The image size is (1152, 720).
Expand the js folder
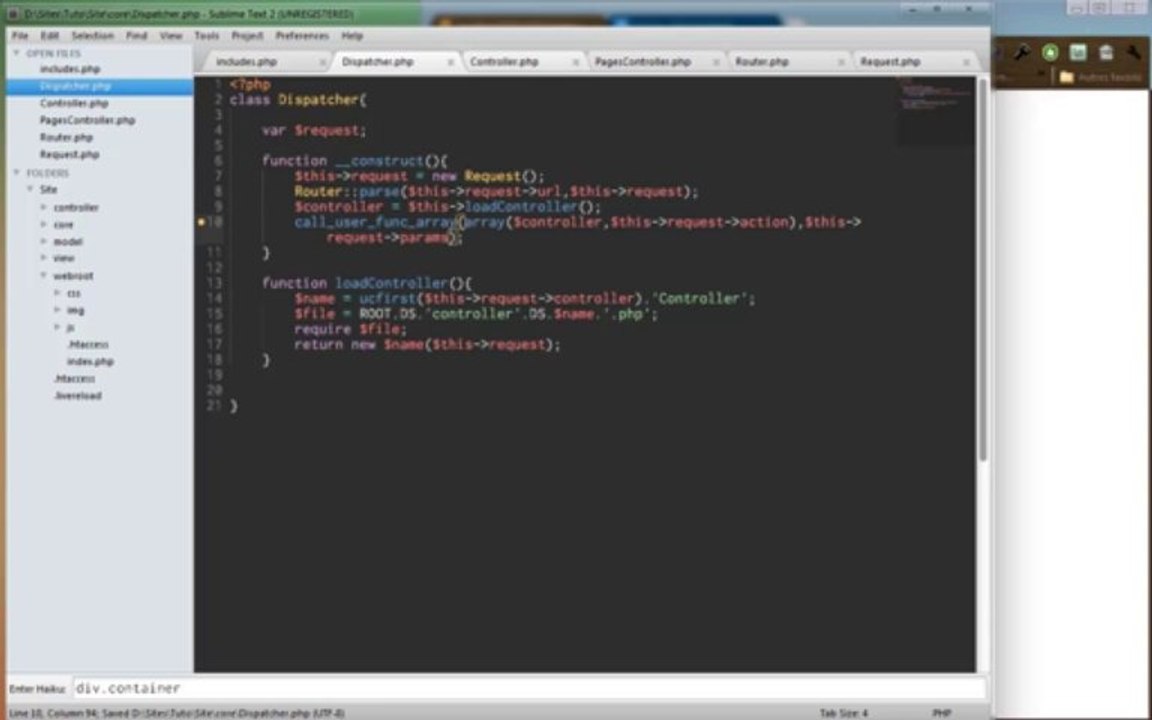(x=57, y=327)
